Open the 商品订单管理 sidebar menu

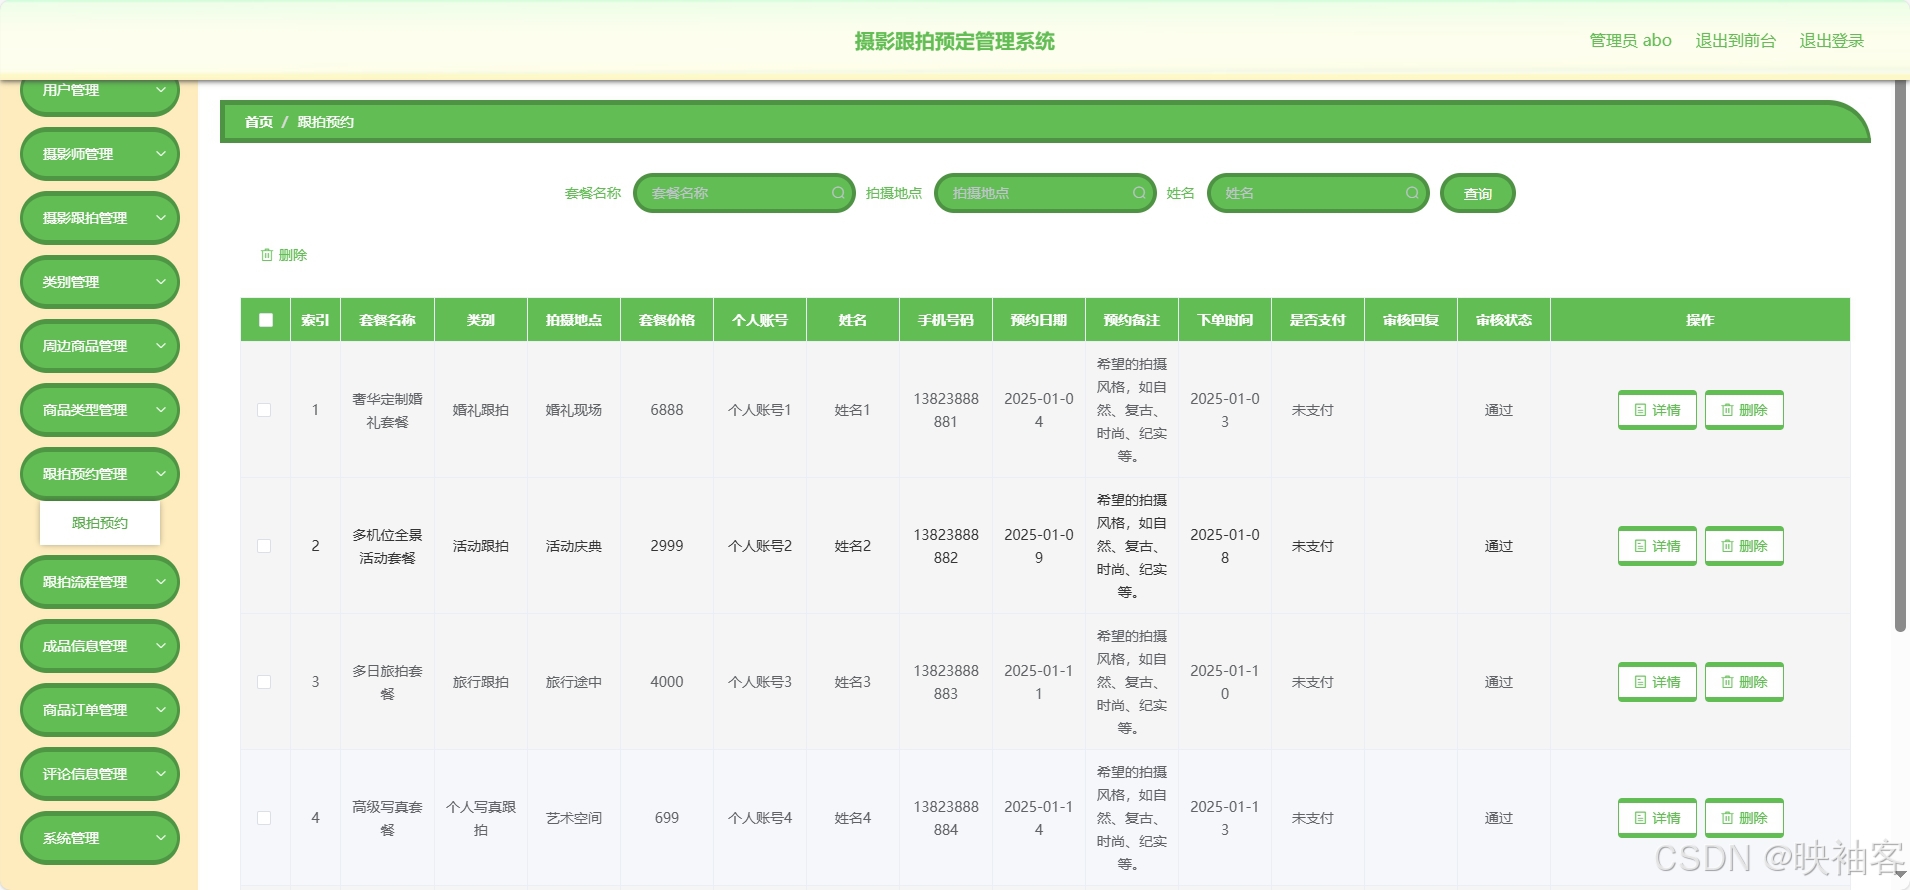pos(100,710)
